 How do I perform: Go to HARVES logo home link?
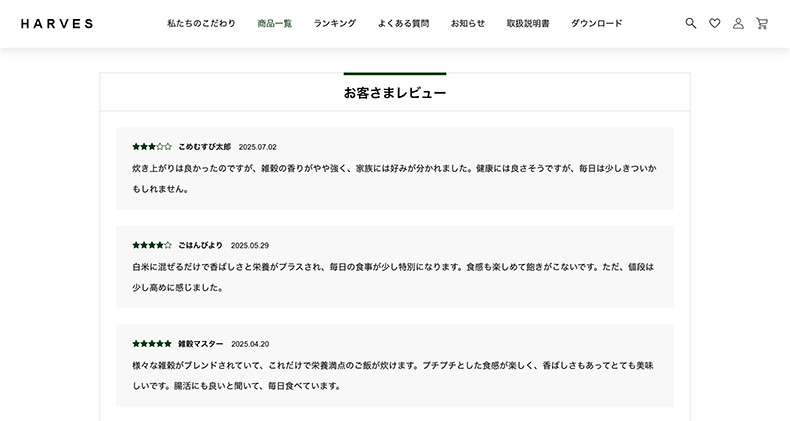[x=57, y=24]
